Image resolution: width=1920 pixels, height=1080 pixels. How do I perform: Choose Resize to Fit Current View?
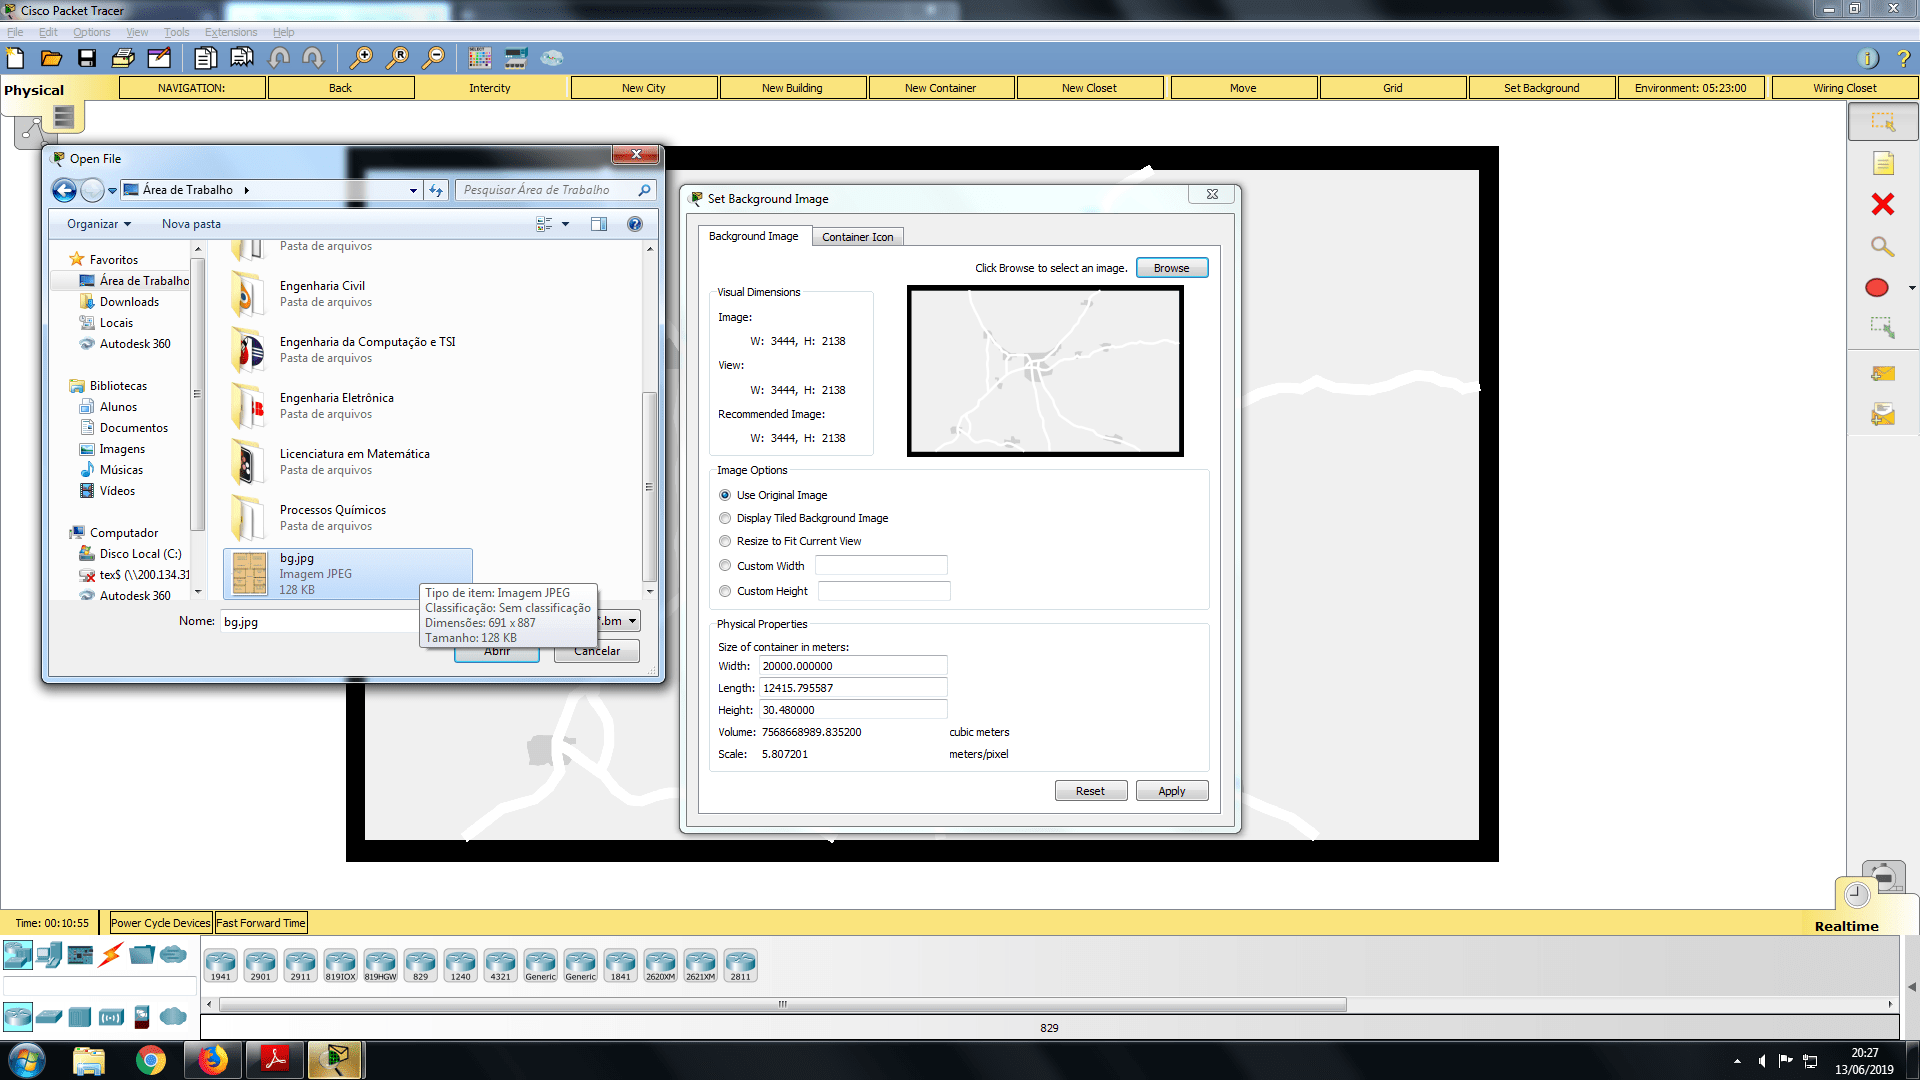tap(725, 541)
